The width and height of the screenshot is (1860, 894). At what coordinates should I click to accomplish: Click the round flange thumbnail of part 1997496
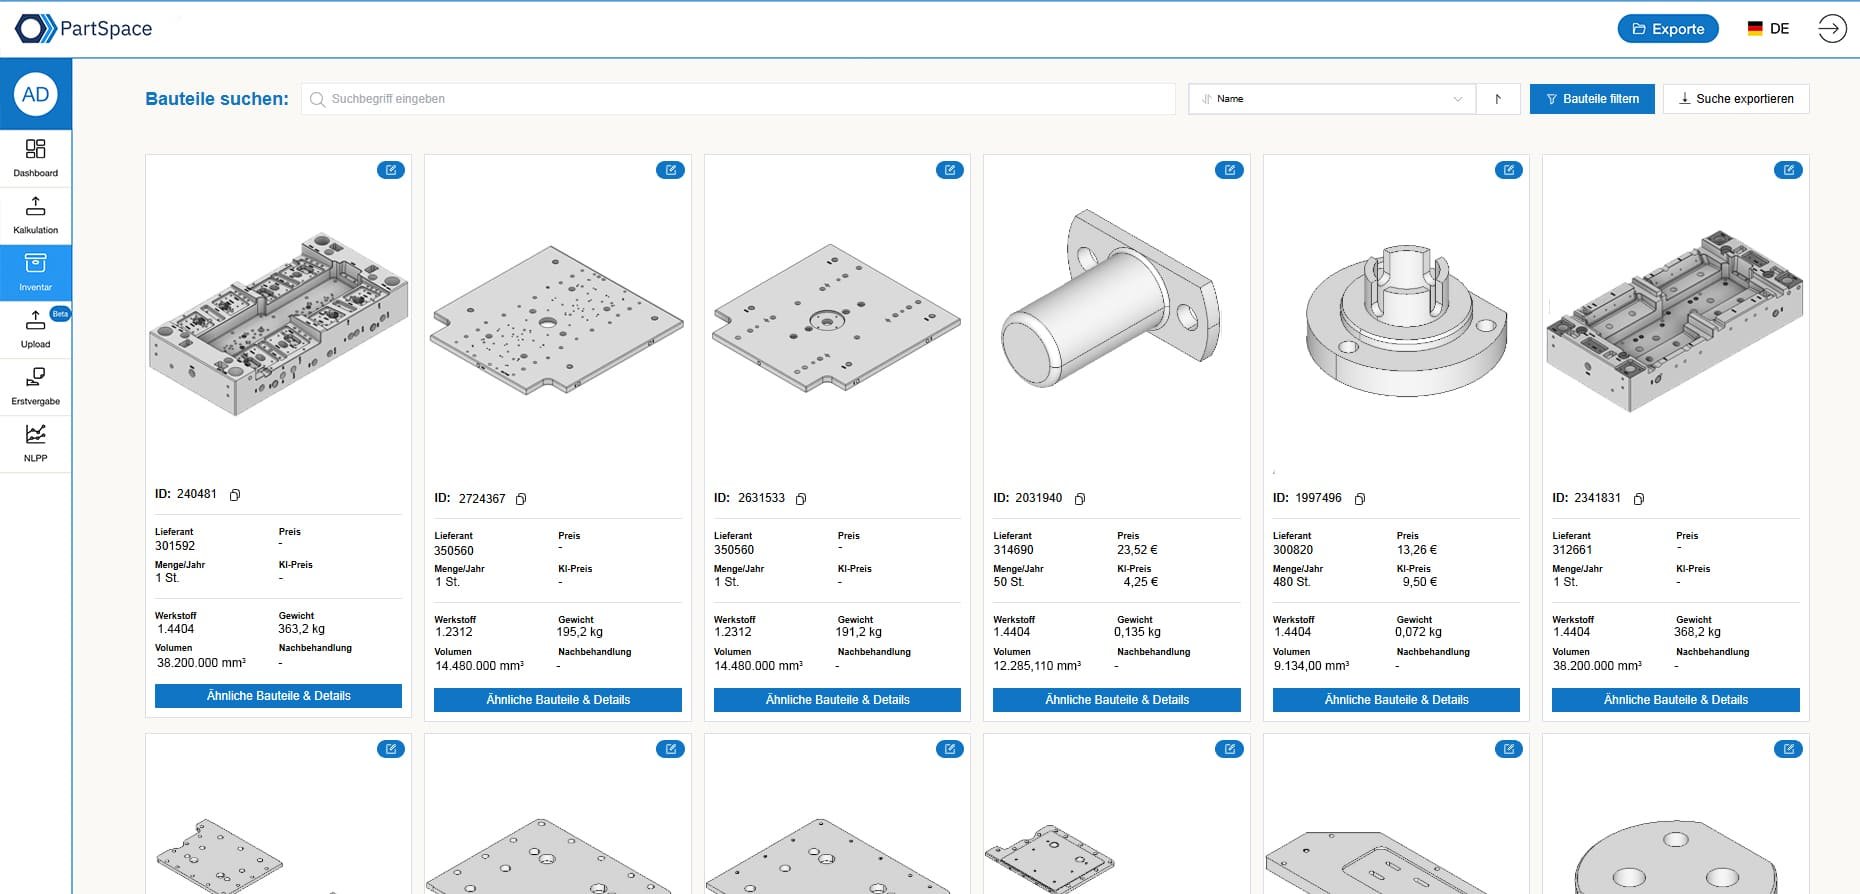coord(1406,320)
